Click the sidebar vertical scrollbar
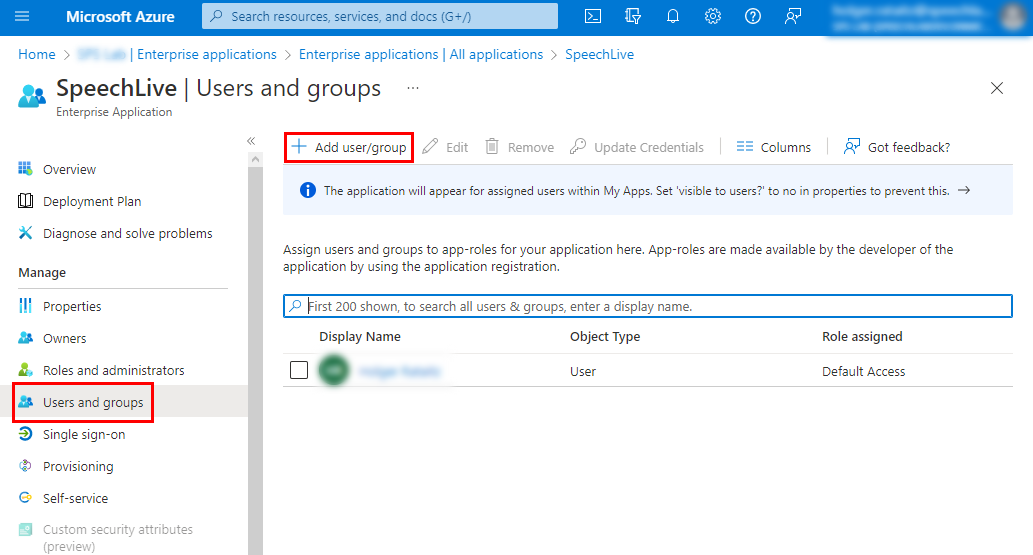This screenshot has width=1033, height=555. tap(256, 361)
